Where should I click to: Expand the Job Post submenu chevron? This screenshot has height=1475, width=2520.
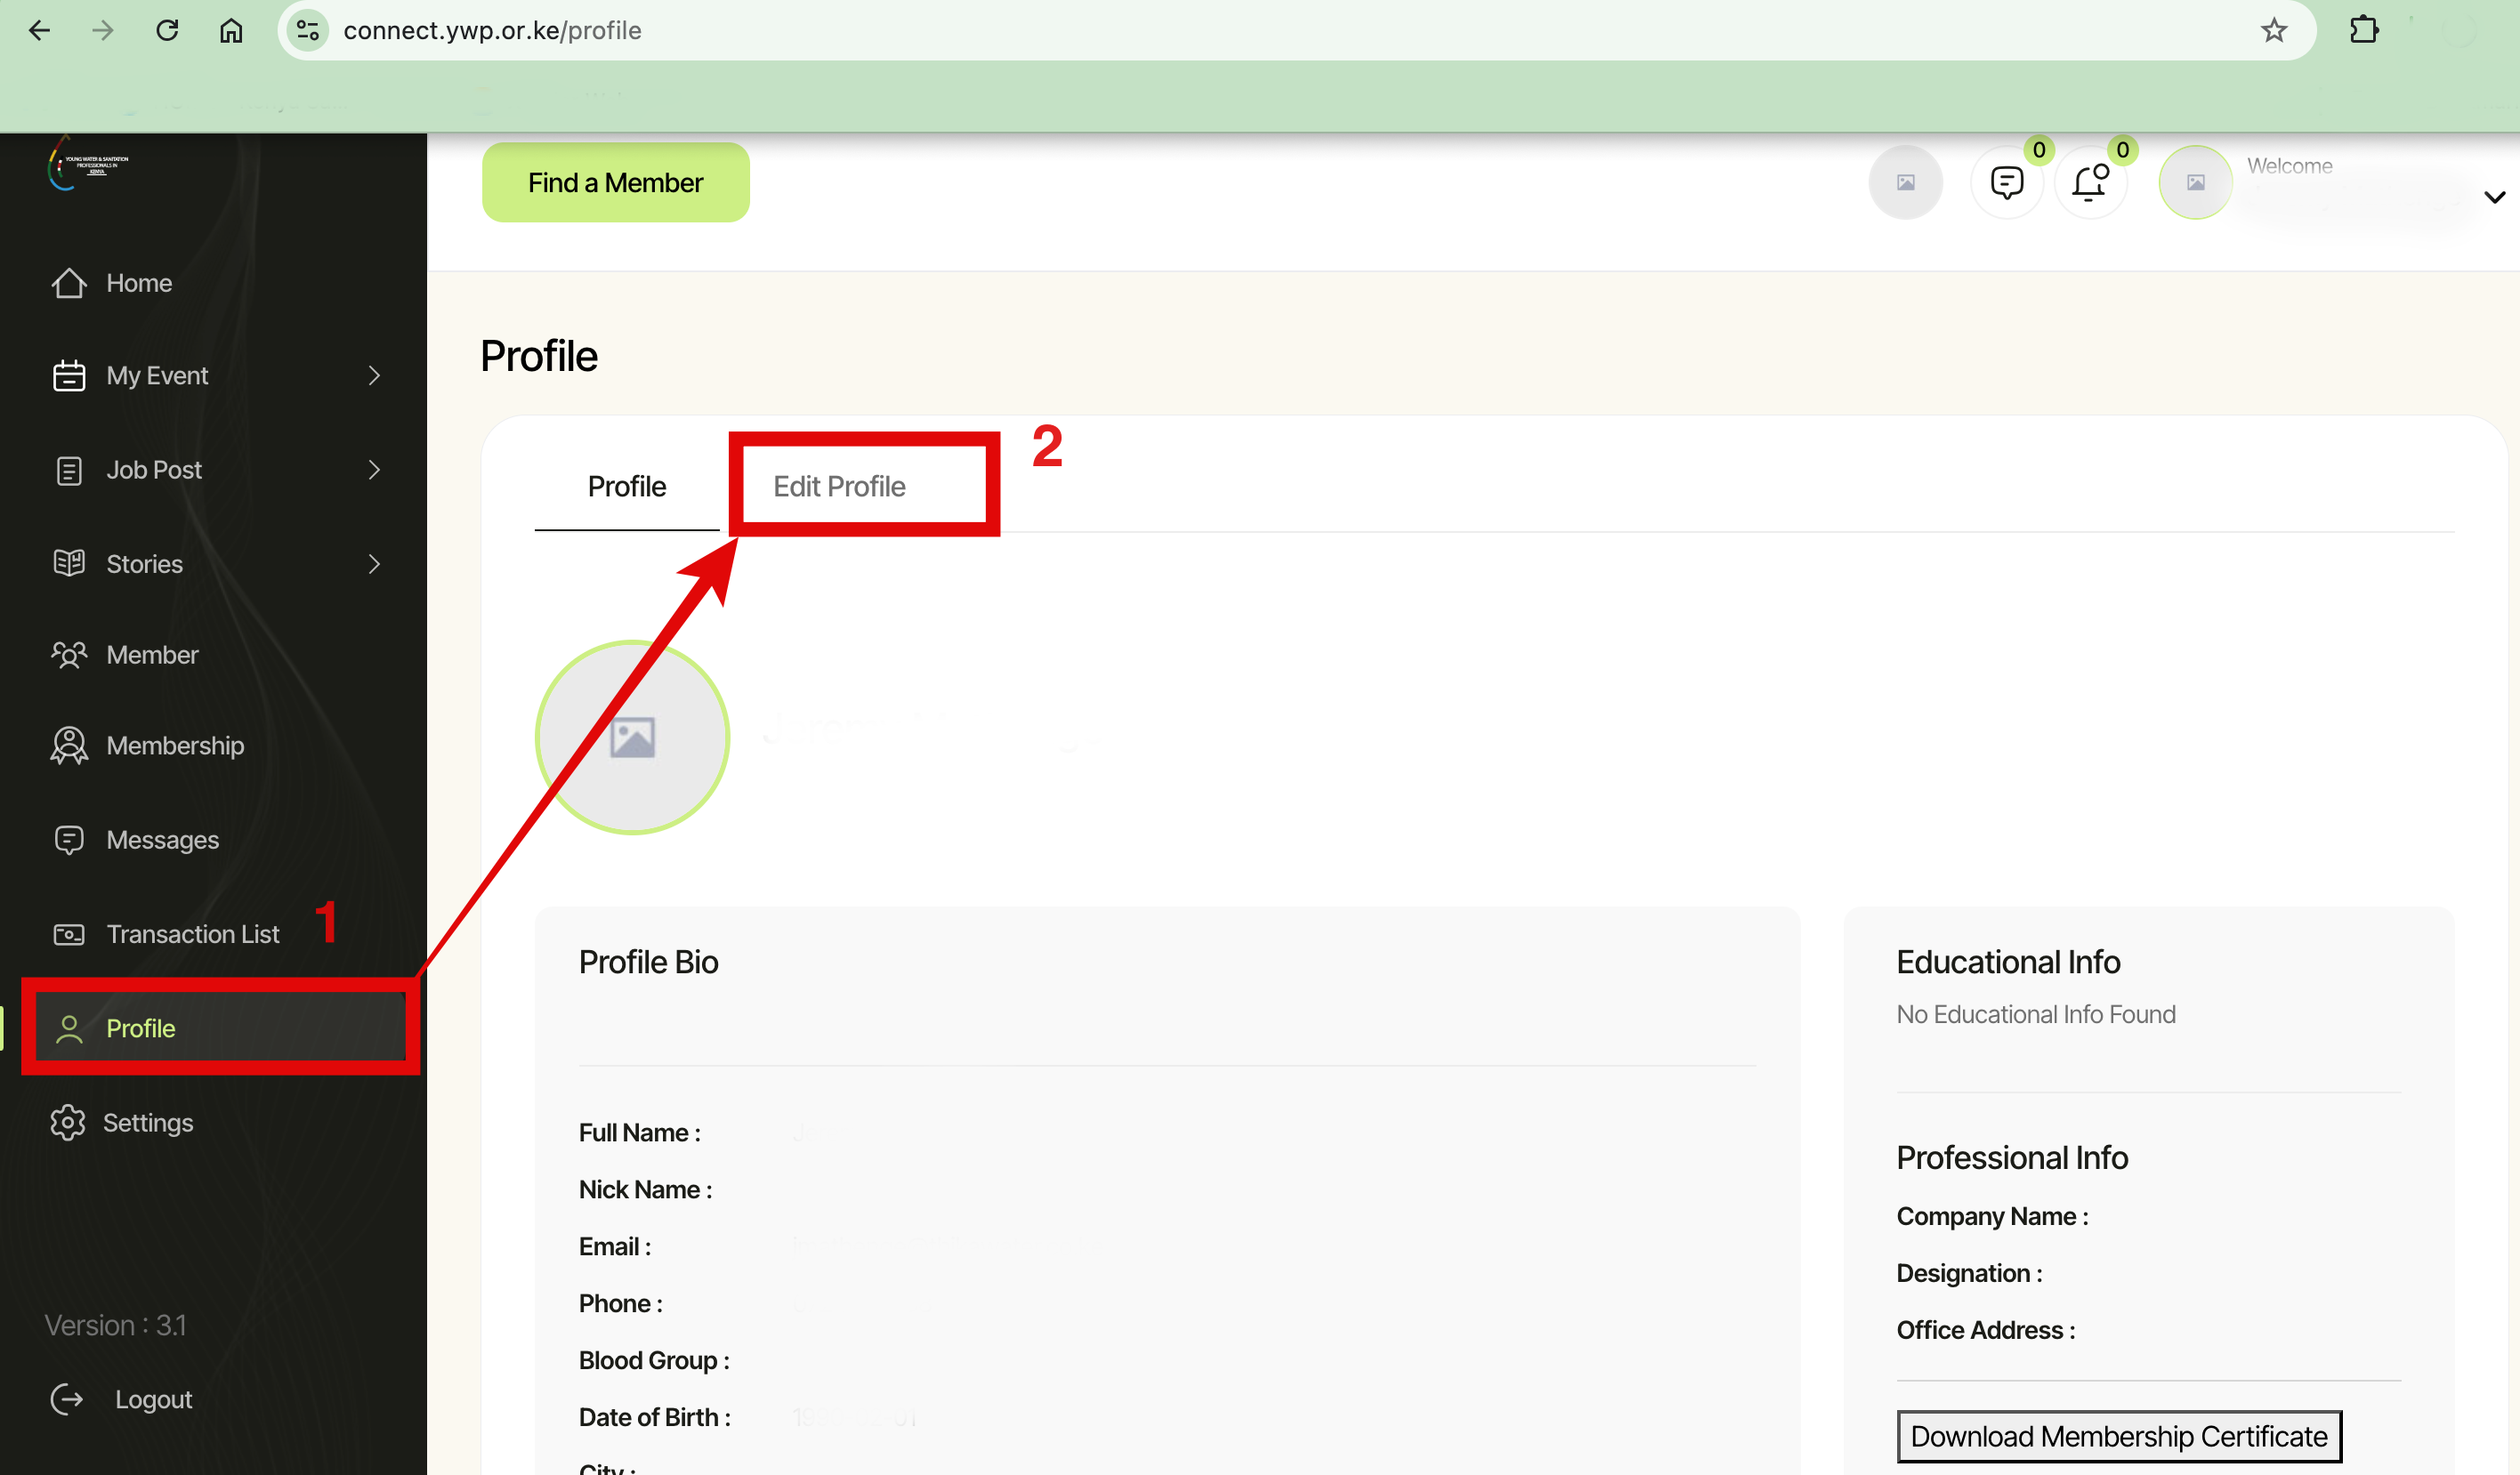[374, 470]
